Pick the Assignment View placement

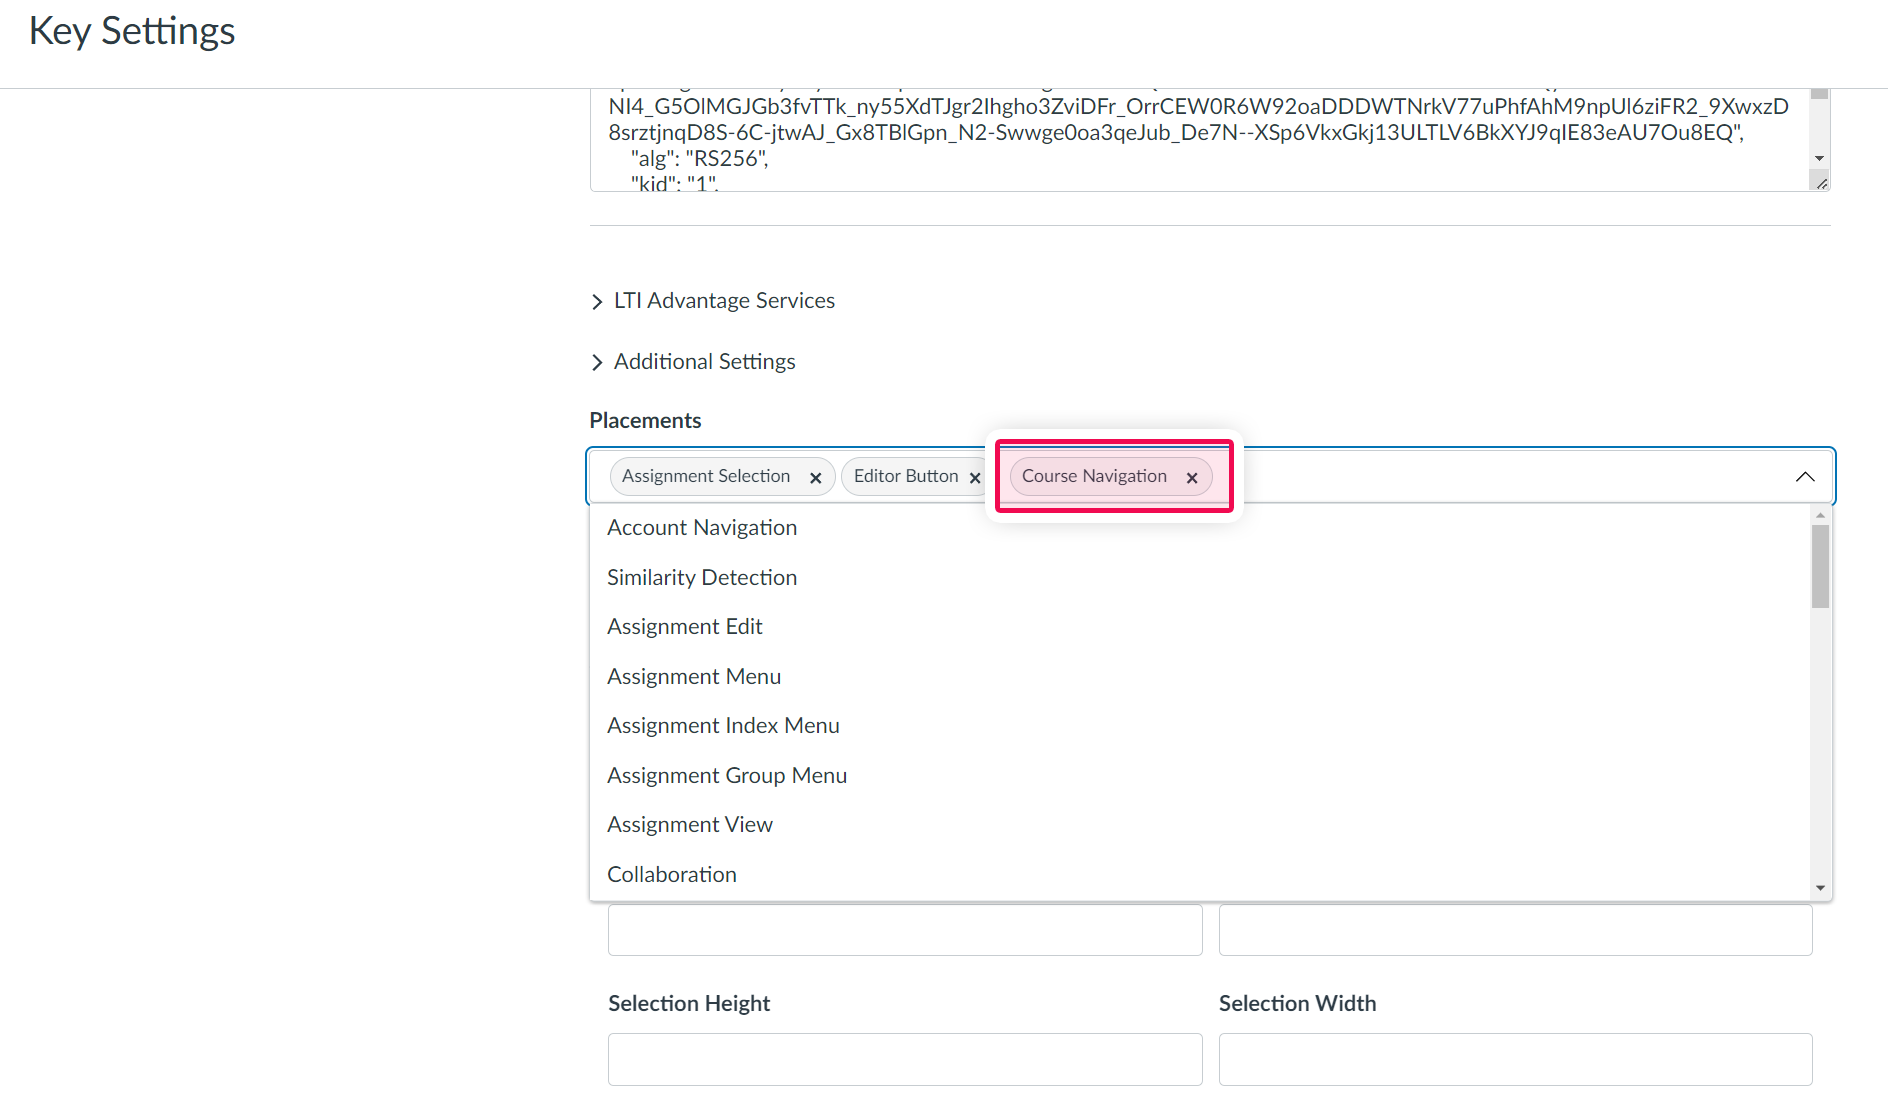pyautogui.click(x=1200, y=825)
